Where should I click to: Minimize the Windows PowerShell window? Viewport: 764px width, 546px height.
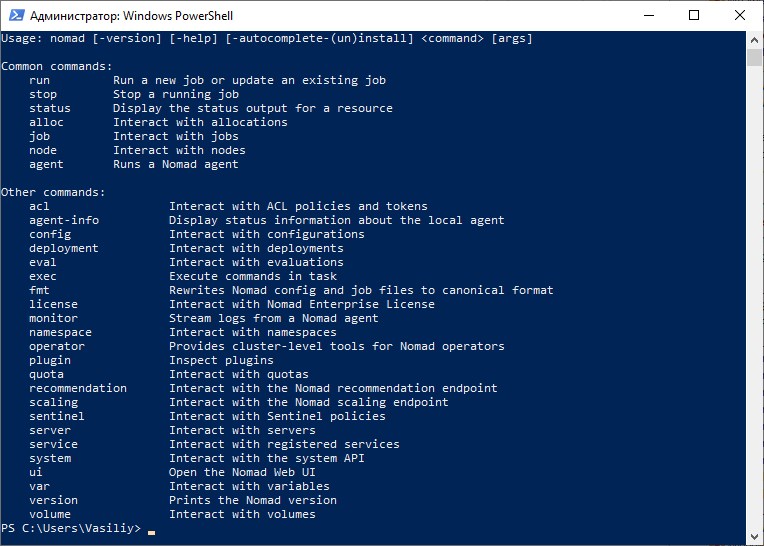click(649, 15)
